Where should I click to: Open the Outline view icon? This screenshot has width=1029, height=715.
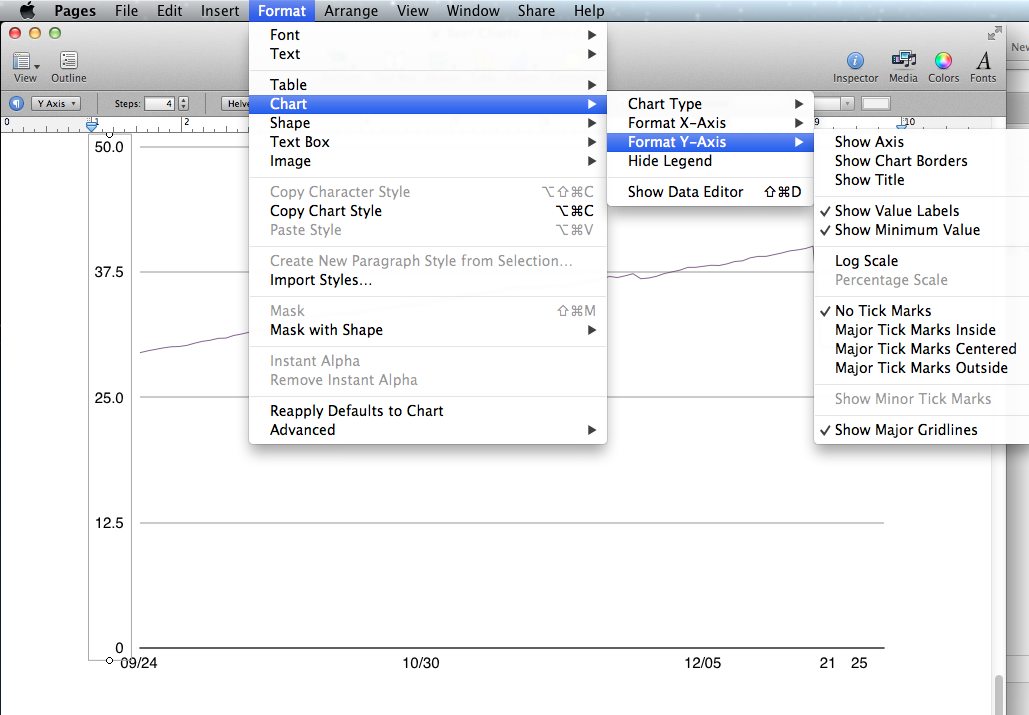[68, 67]
